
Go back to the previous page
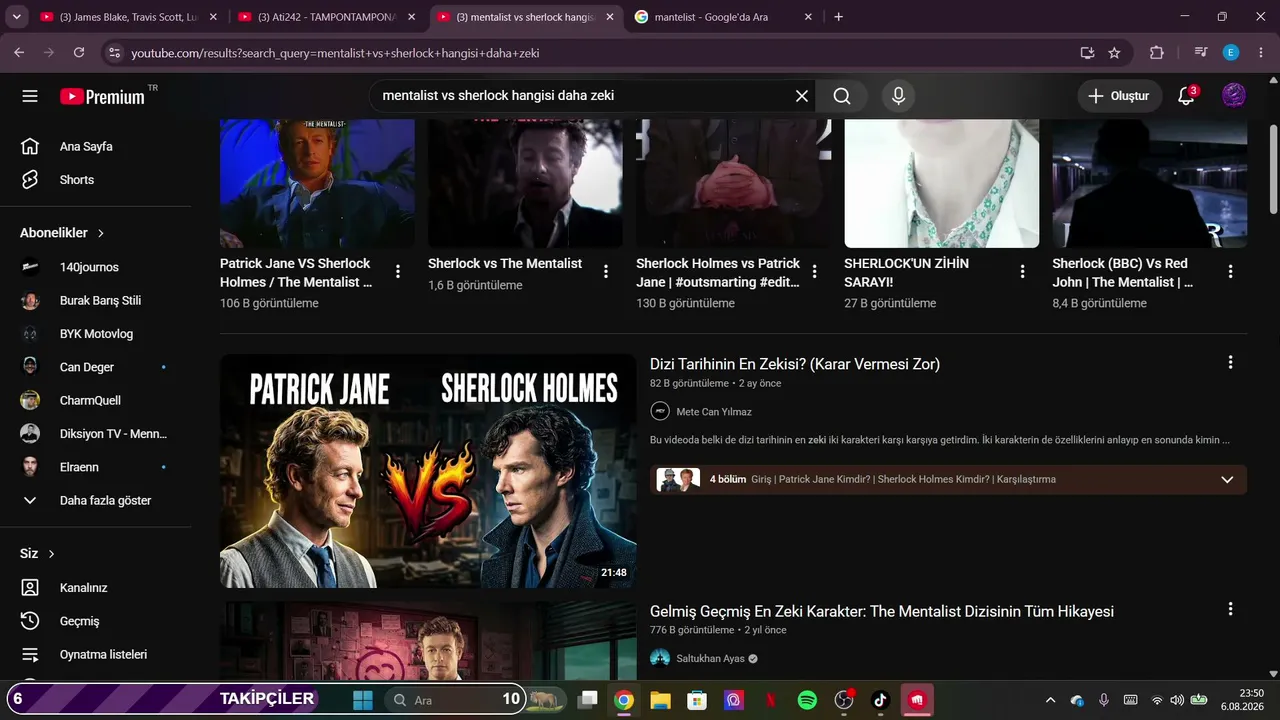(19, 52)
